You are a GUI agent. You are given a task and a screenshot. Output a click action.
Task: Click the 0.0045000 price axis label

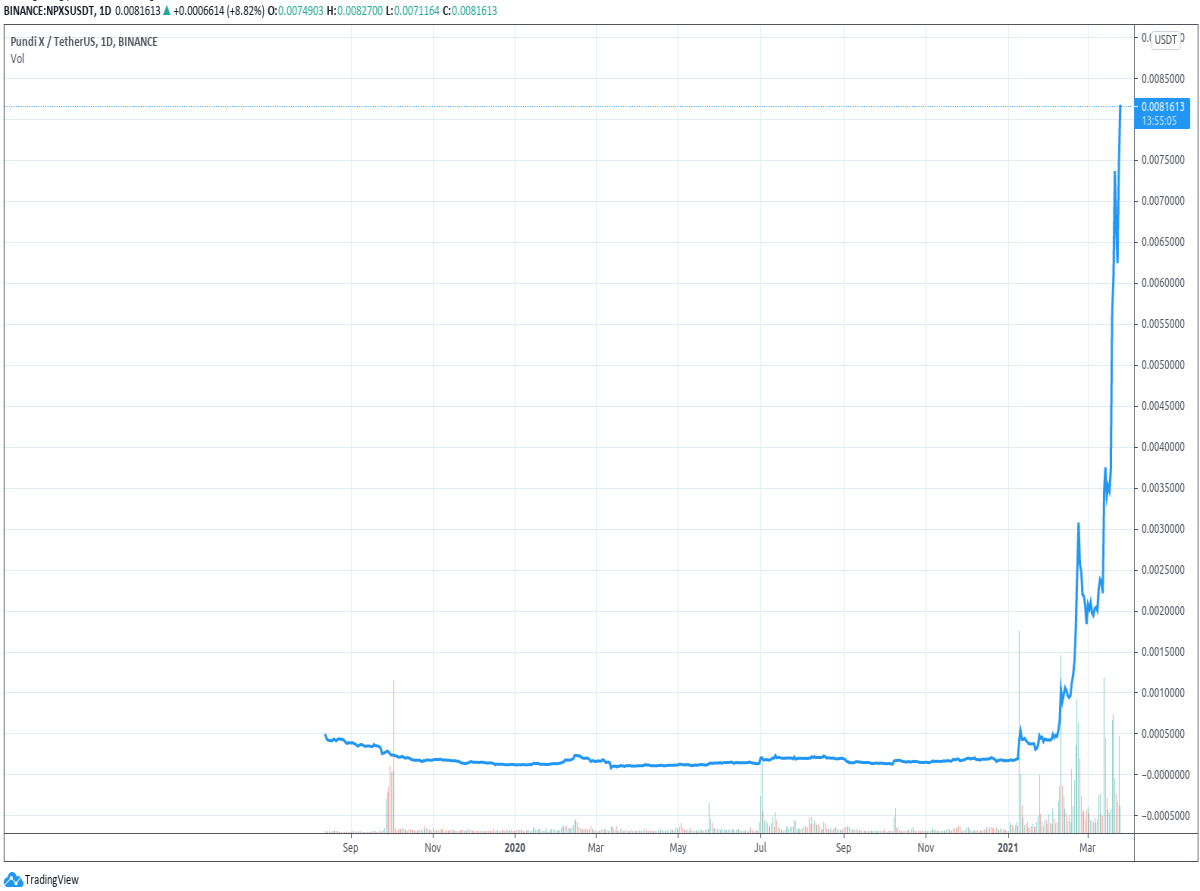click(x=1163, y=406)
